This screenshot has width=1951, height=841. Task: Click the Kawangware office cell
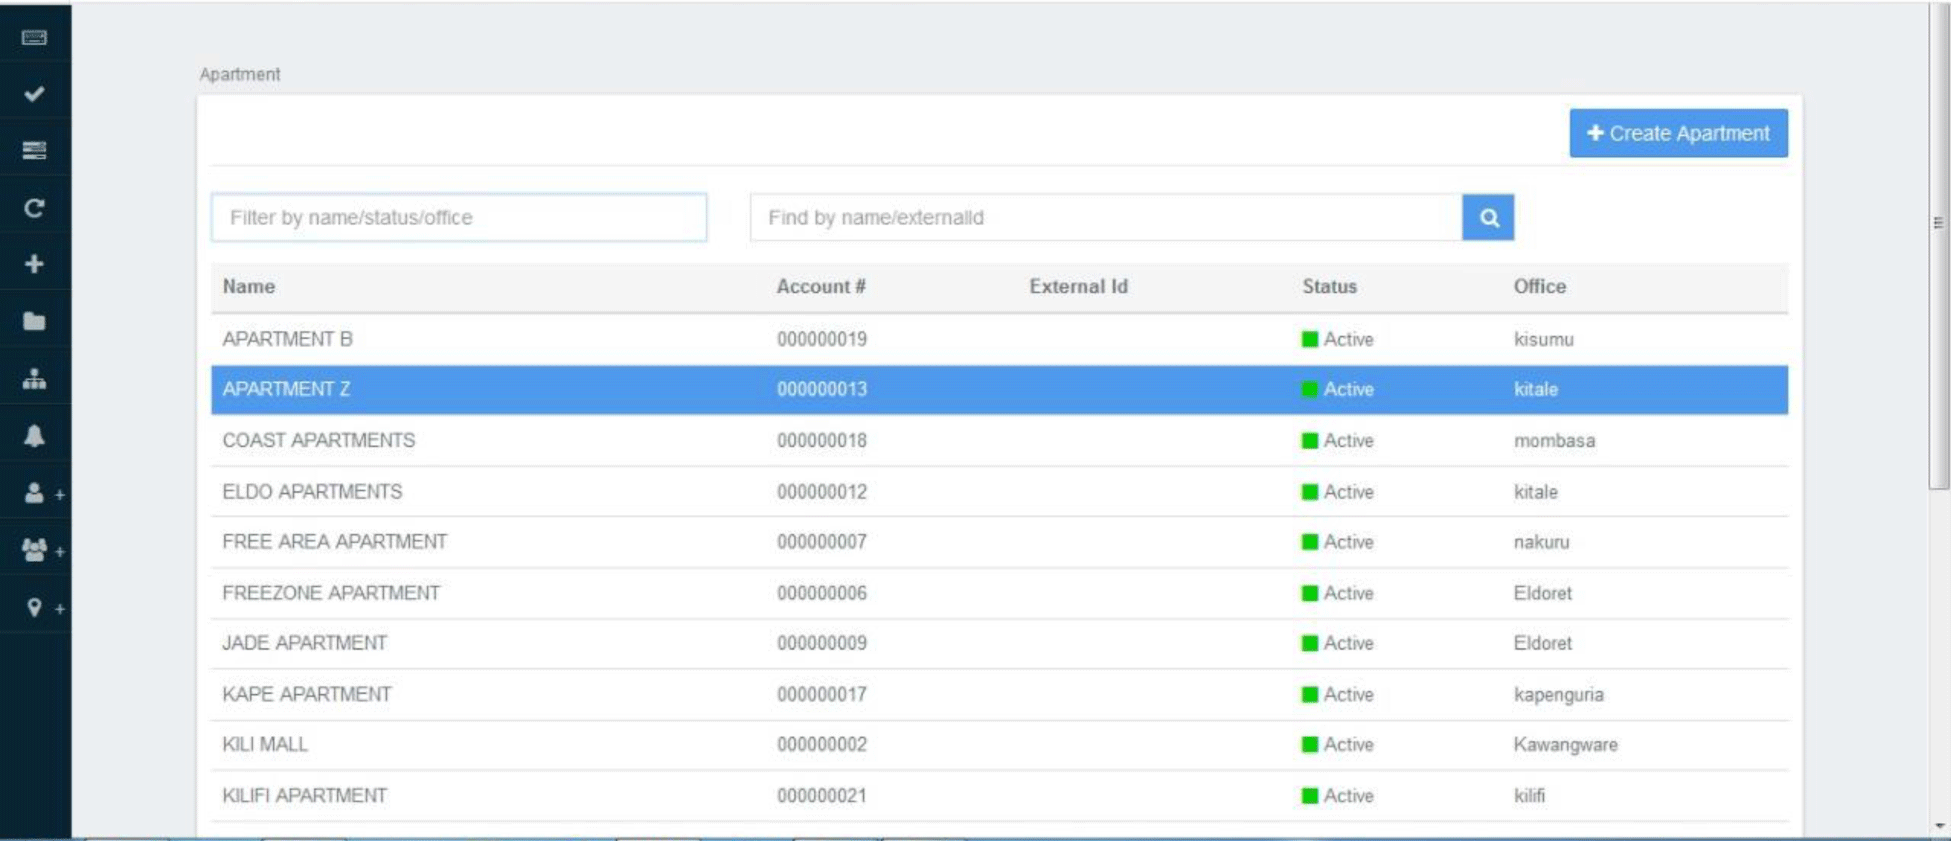point(1565,744)
